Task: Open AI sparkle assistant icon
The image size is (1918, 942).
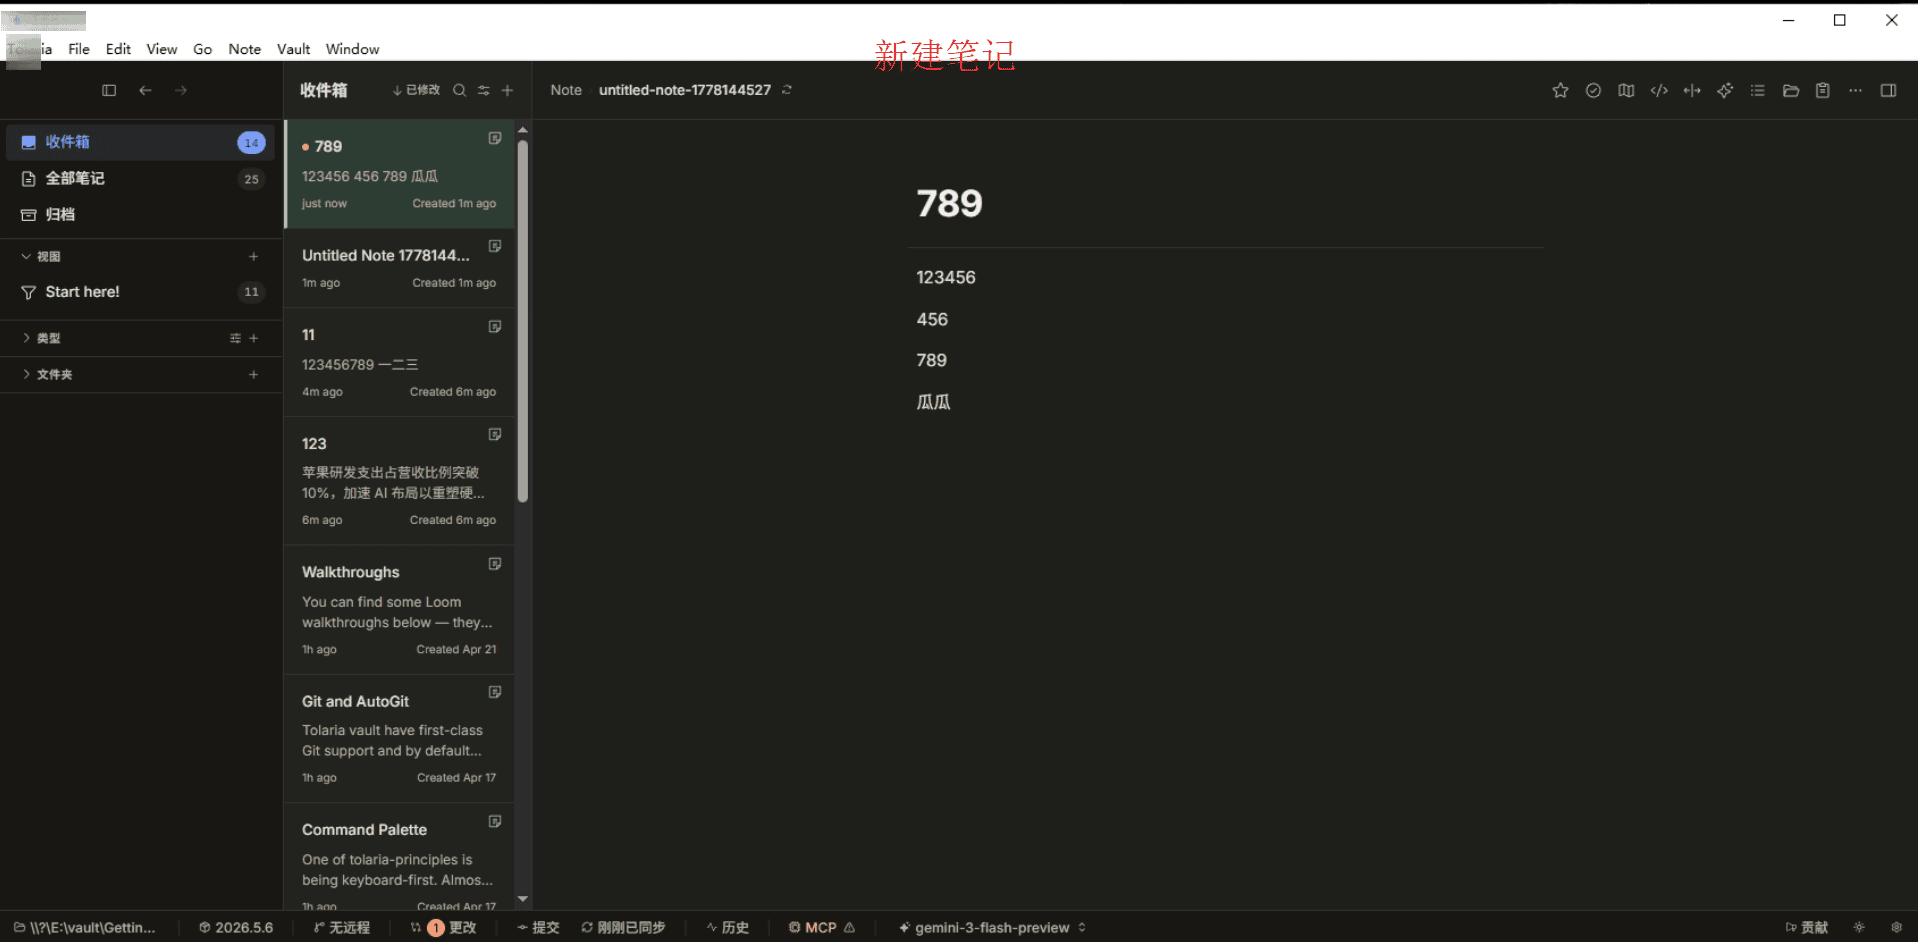Action: pyautogui.click(x=1725, y=90)
